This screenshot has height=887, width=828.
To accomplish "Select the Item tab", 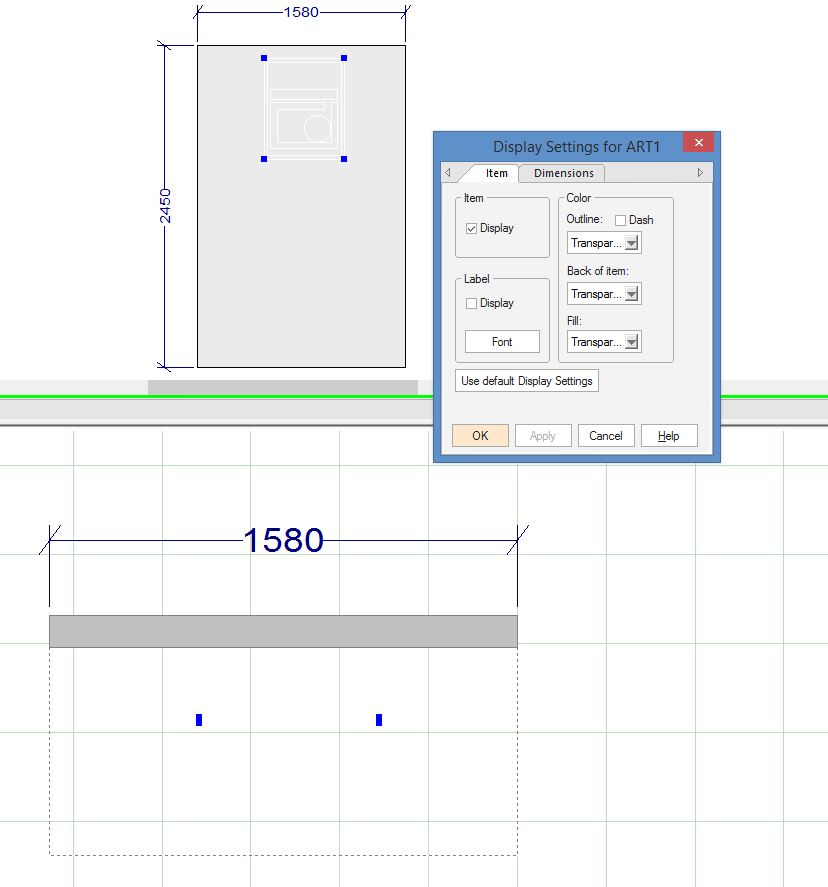I will (x=496, y=173).
